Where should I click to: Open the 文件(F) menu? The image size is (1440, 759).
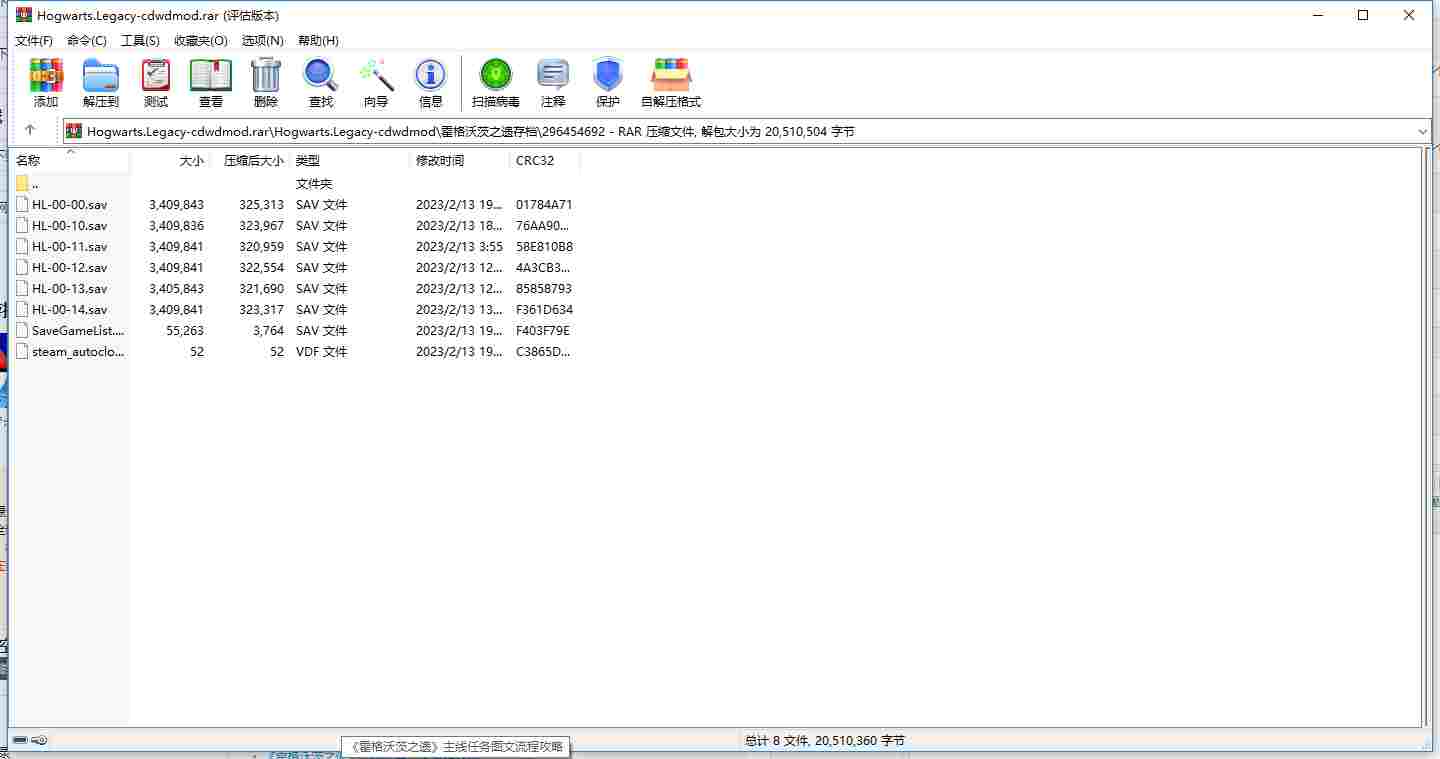[34, 41]
